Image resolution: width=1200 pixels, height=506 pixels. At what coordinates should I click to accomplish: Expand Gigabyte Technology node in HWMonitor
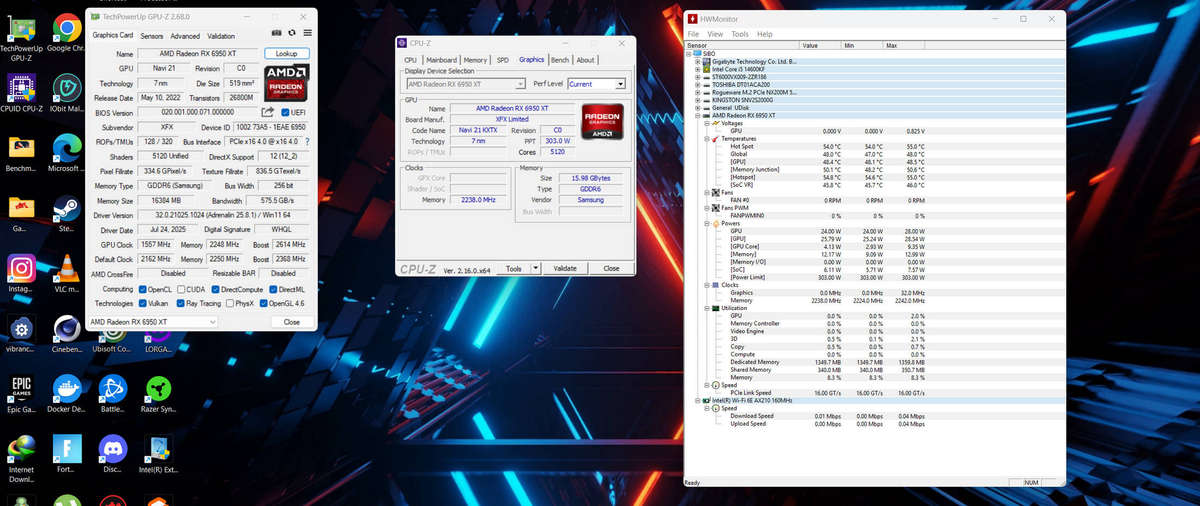tap(698, 61)
